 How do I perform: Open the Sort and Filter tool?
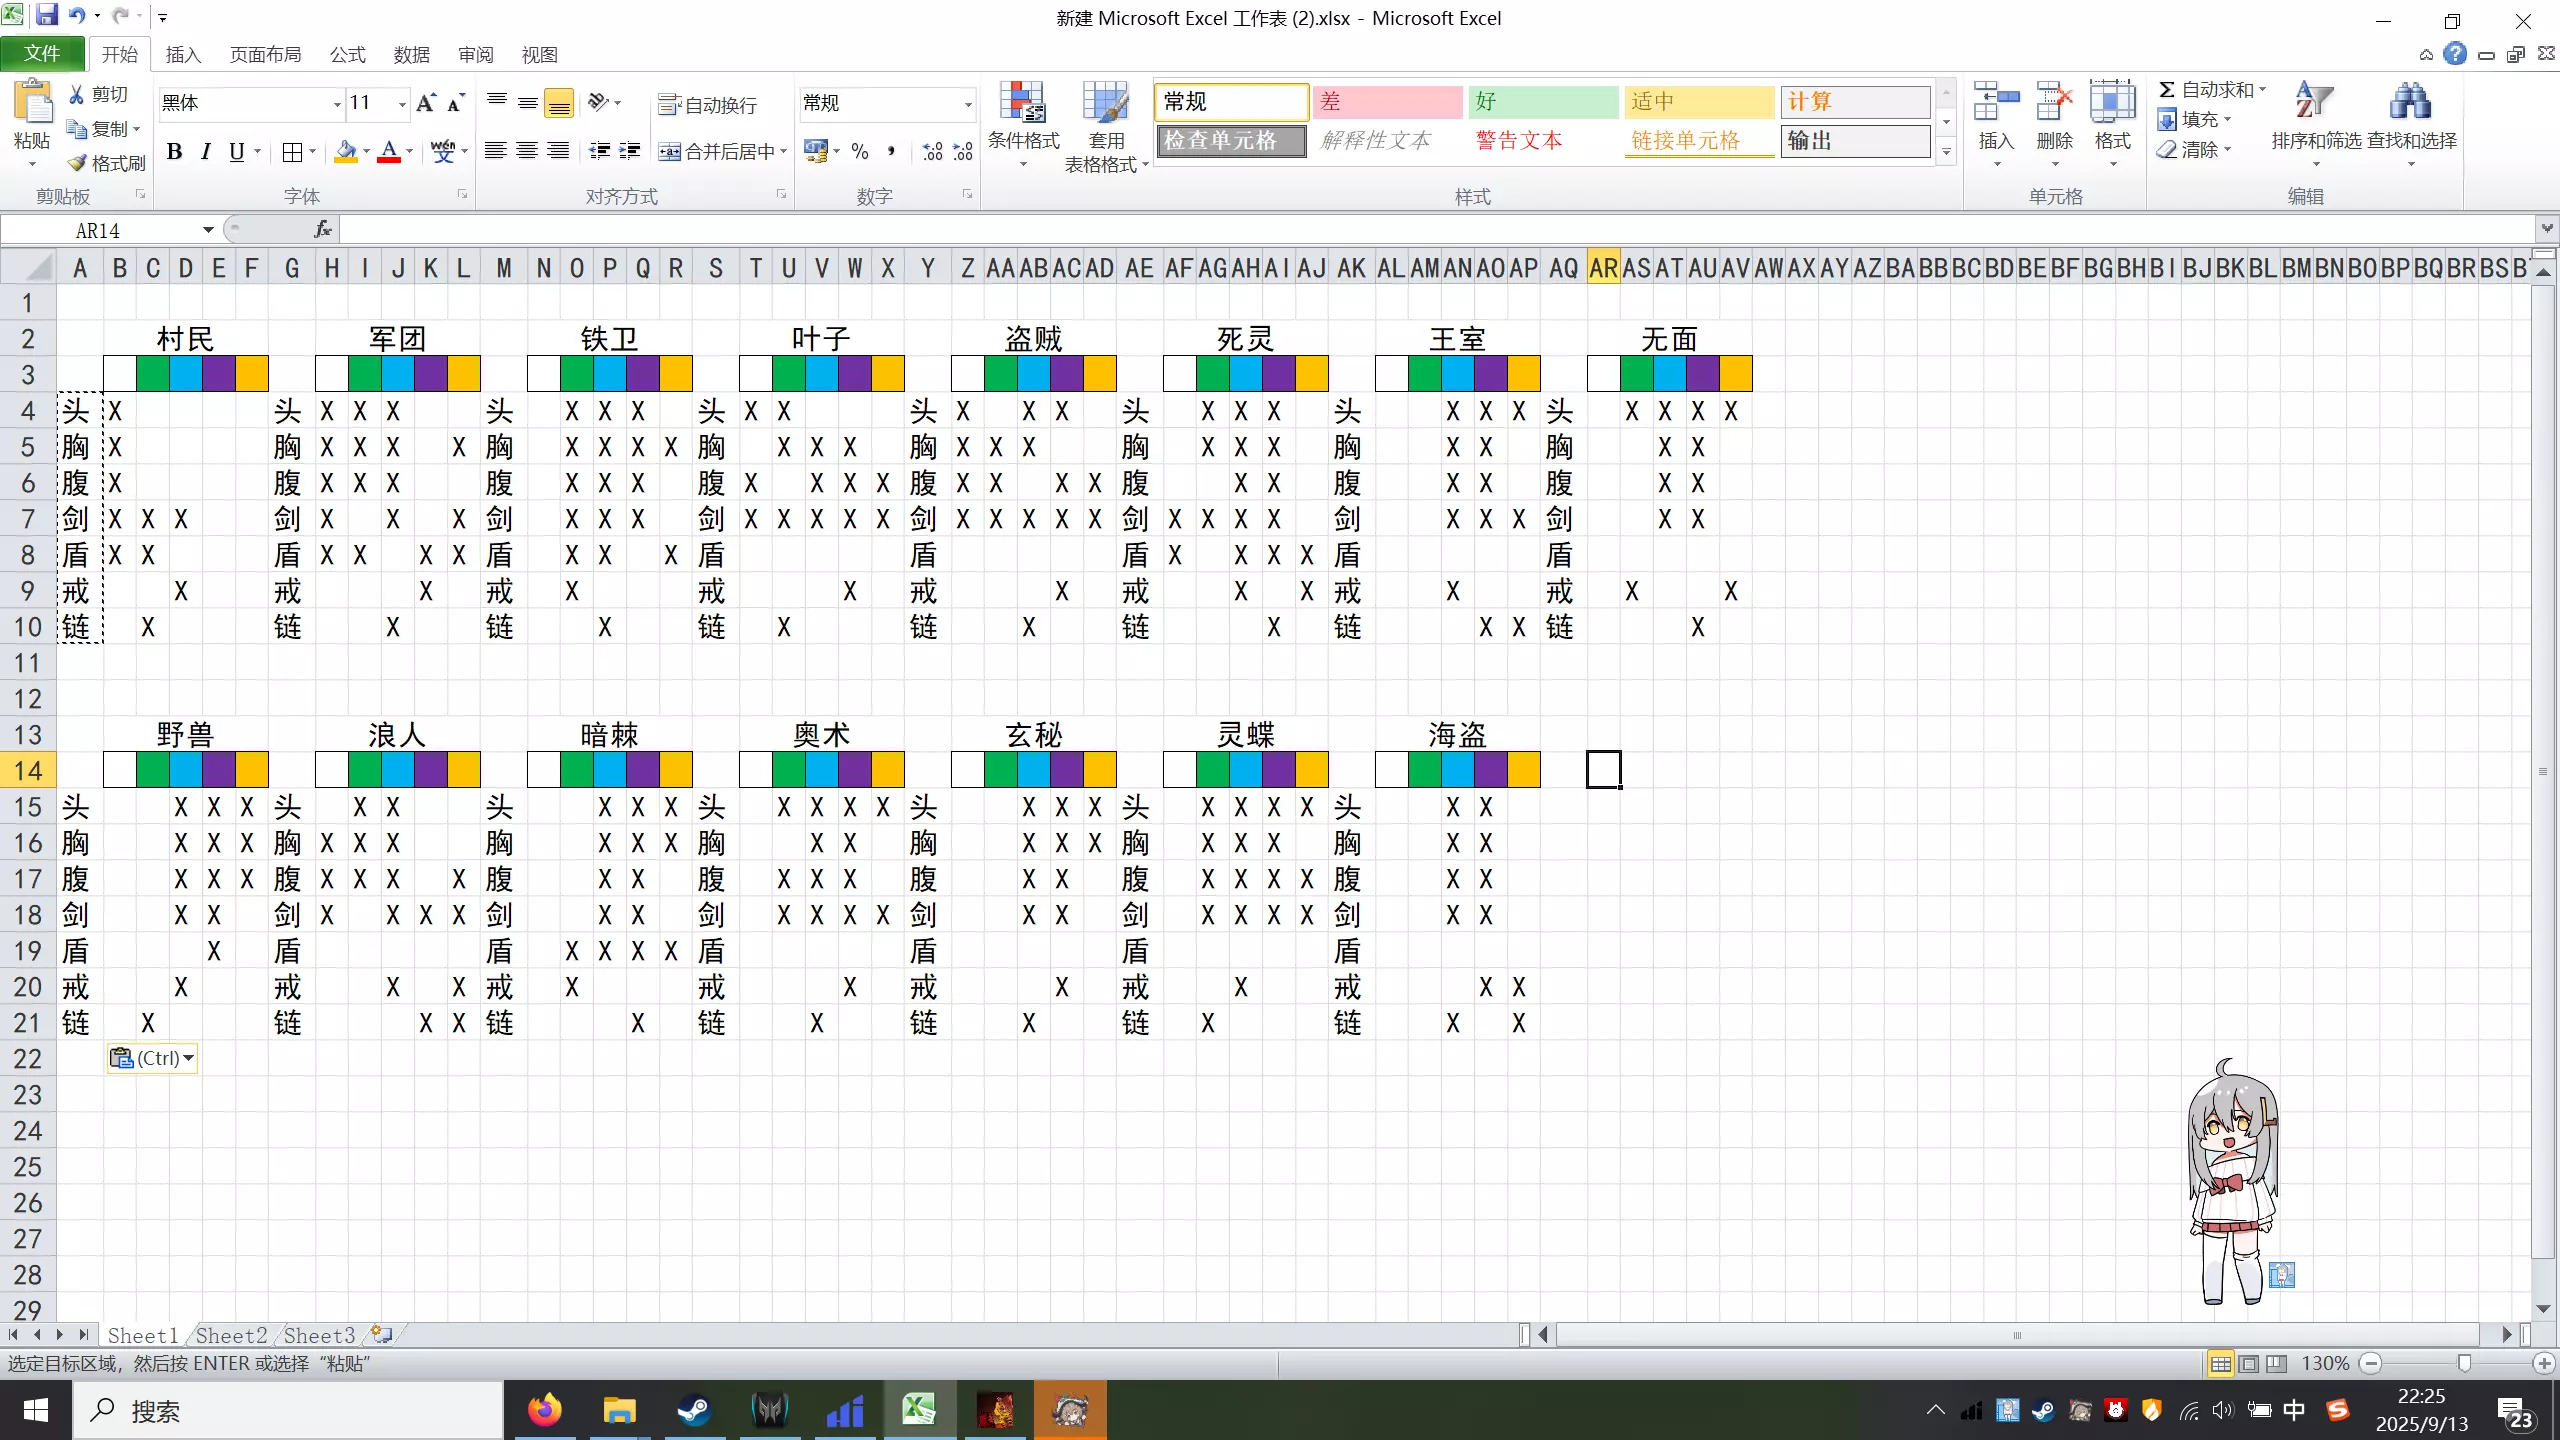(2314, 103)
